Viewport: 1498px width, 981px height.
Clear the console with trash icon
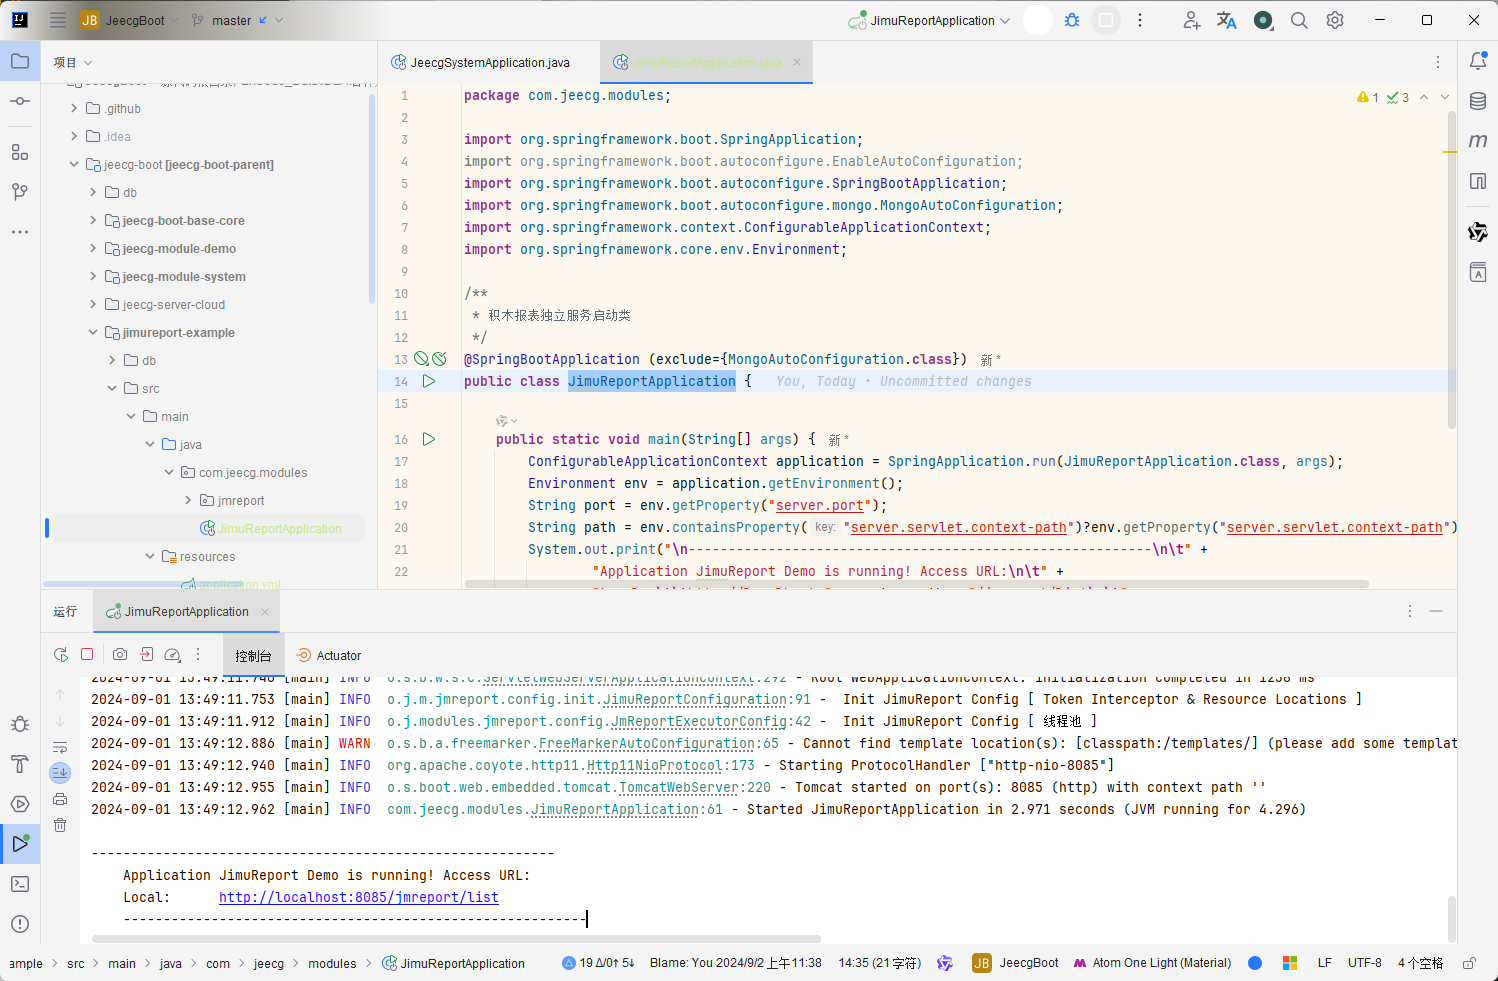tap(60, 825)
